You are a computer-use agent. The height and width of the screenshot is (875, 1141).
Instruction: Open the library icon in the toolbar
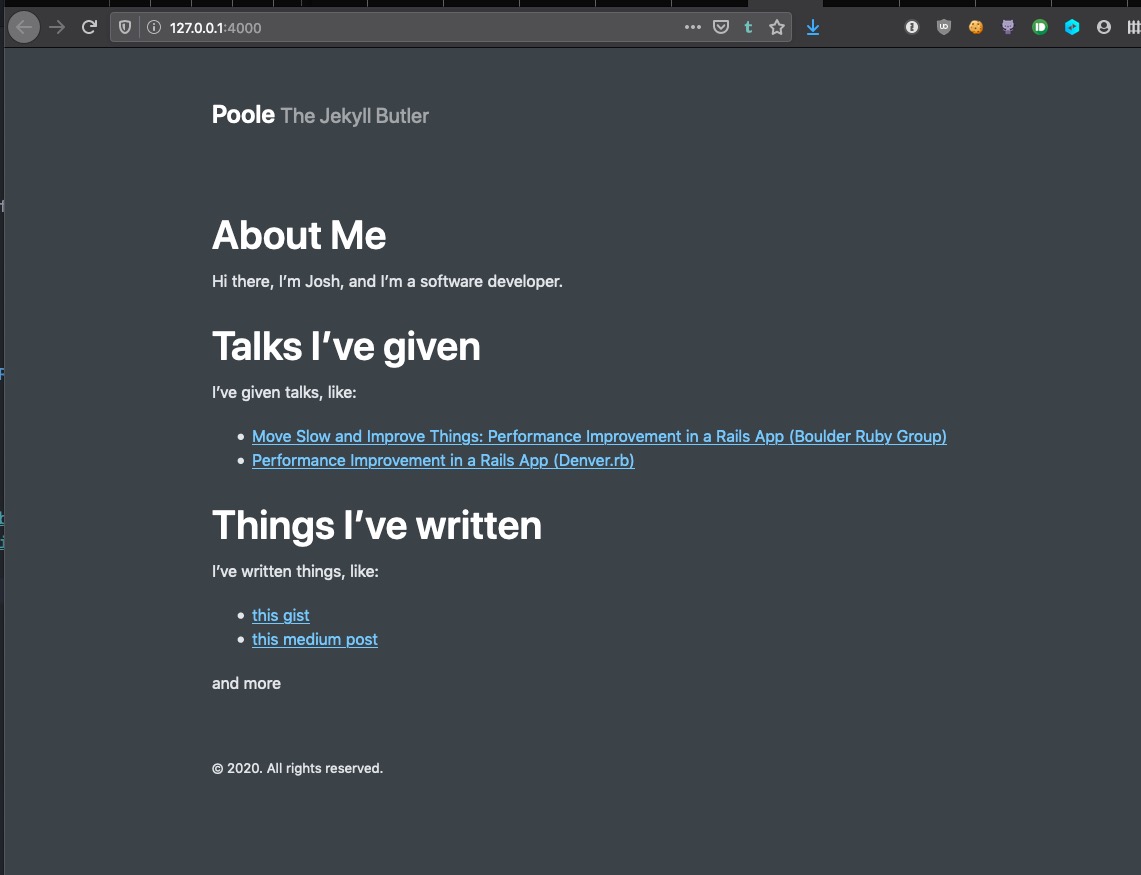pyautogui.click(x=1134, y=28)
